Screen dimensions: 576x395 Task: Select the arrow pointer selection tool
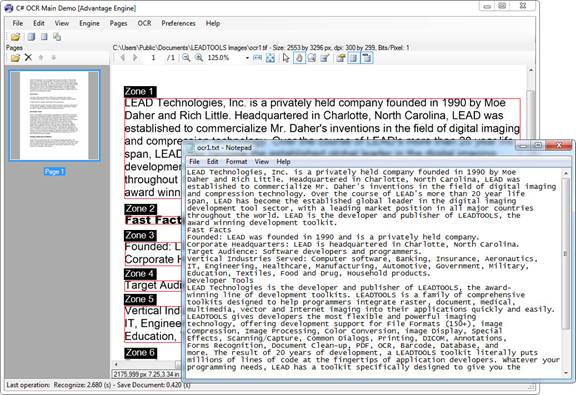click(x=286, y=58)
